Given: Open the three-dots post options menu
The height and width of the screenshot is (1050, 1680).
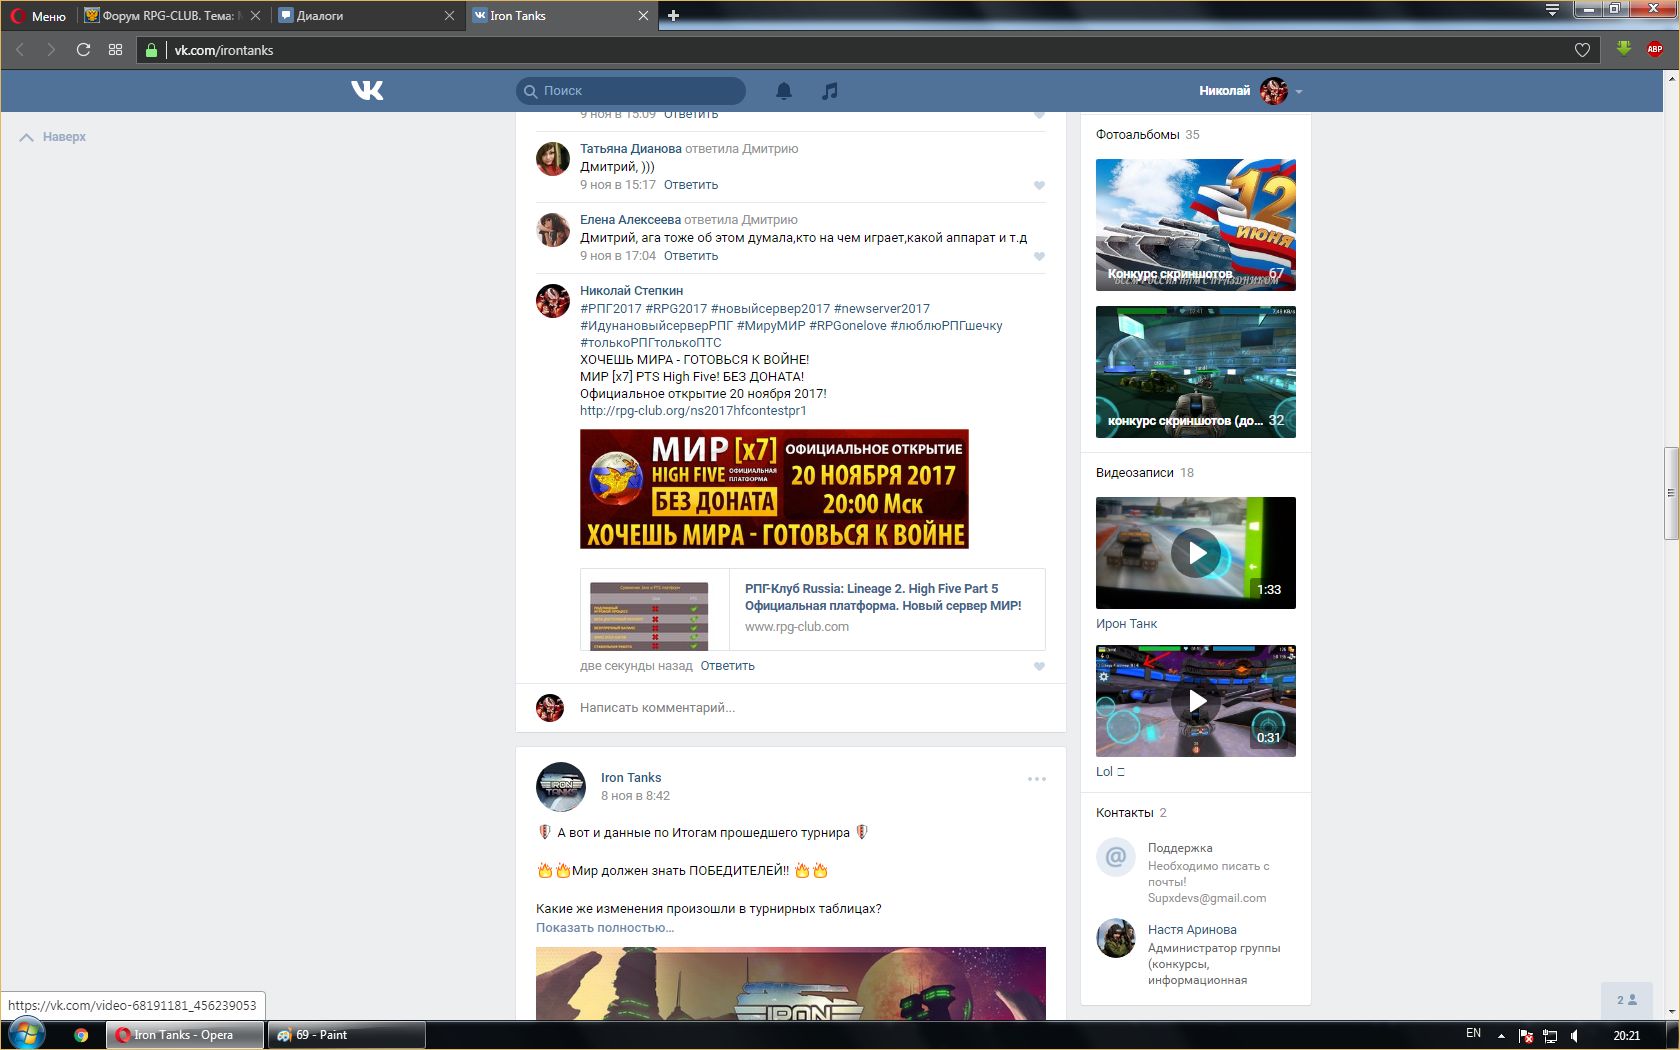Looking at the screenshot, I should (x=1037, y=779).
